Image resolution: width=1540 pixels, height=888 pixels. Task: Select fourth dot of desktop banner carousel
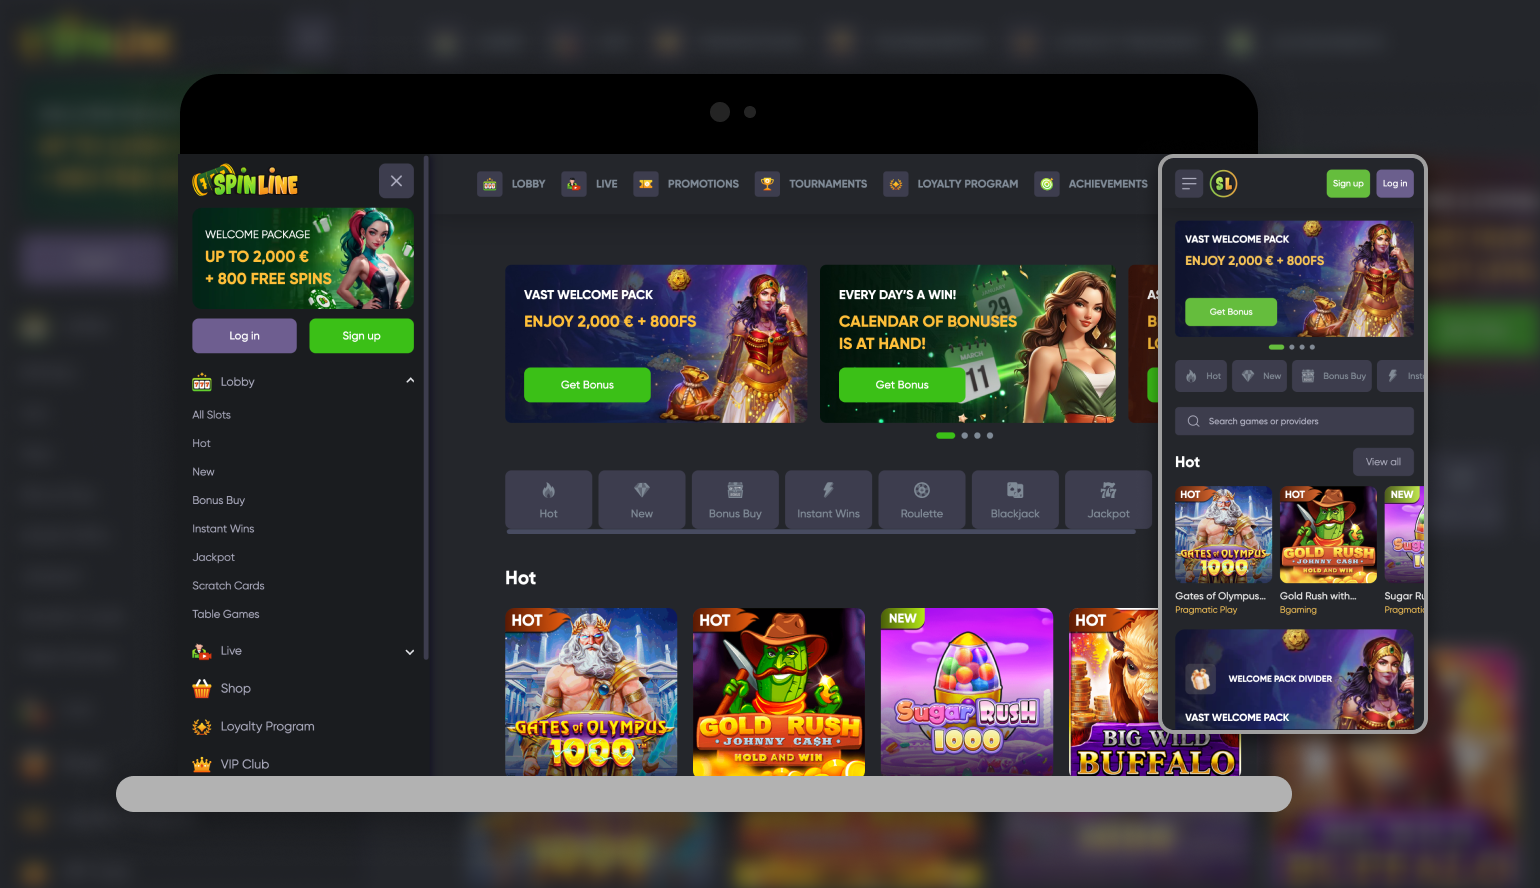point(990,436)
